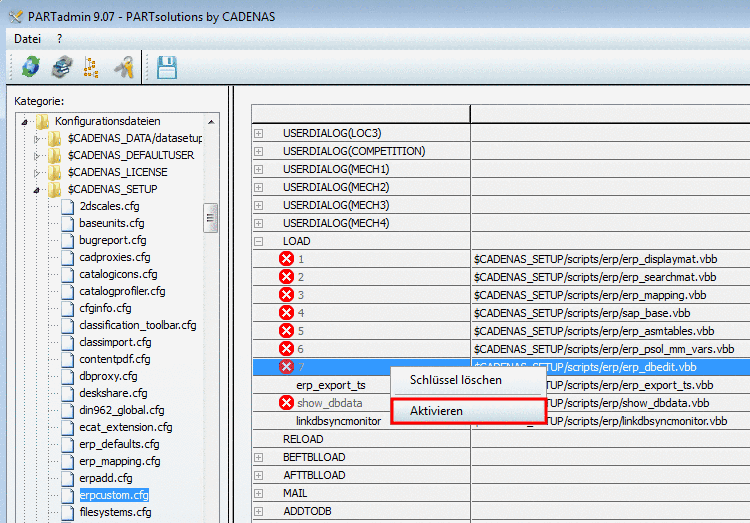Image resolution: width=750 pixels, height=523 pixels.
Task: Select deskshare.cfg in the tree
Action: tap(113, 393)
